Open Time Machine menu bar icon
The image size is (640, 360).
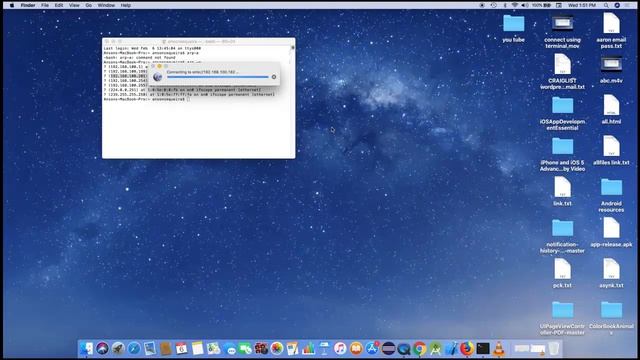[493, 5]
